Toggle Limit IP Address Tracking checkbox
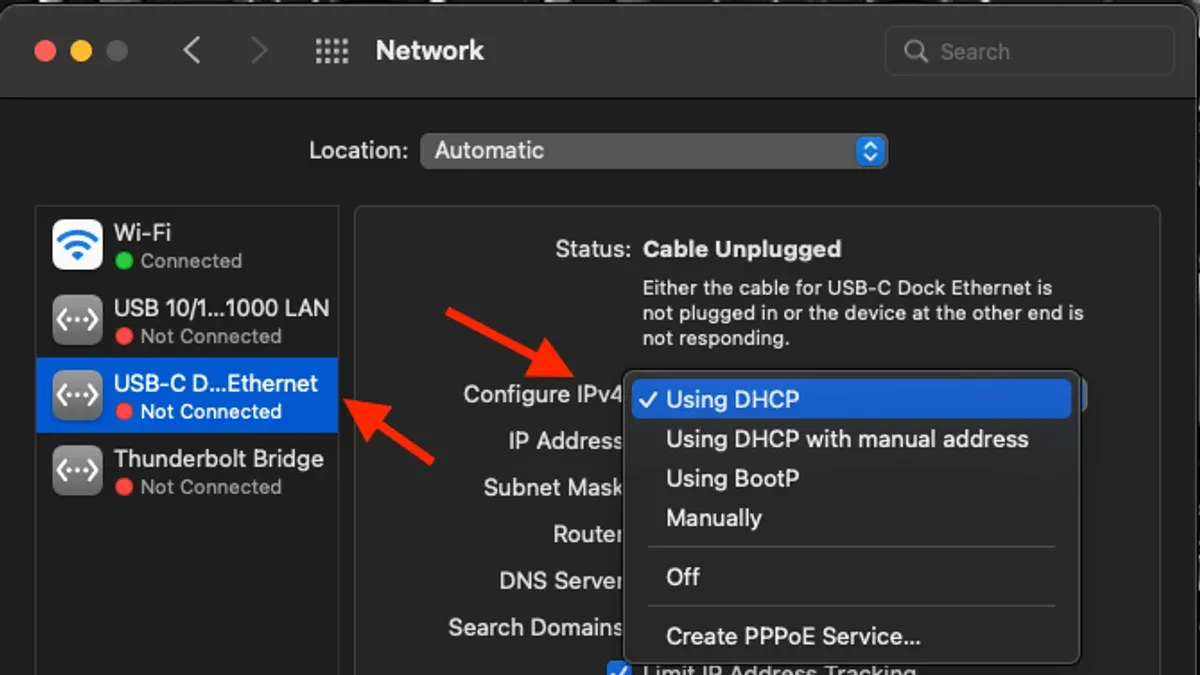This screenshot has height=675, width=1200. click(x=620, y=669)
